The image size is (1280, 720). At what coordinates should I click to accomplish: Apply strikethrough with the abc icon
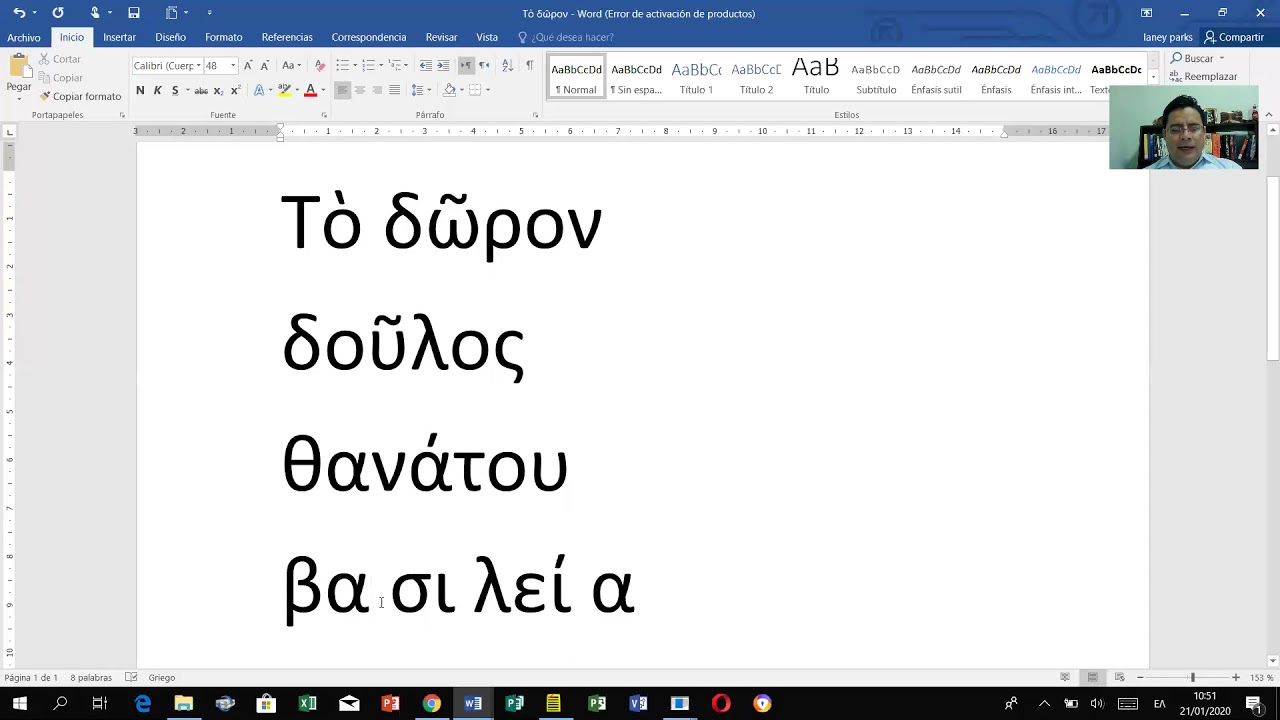click(201, 90)
